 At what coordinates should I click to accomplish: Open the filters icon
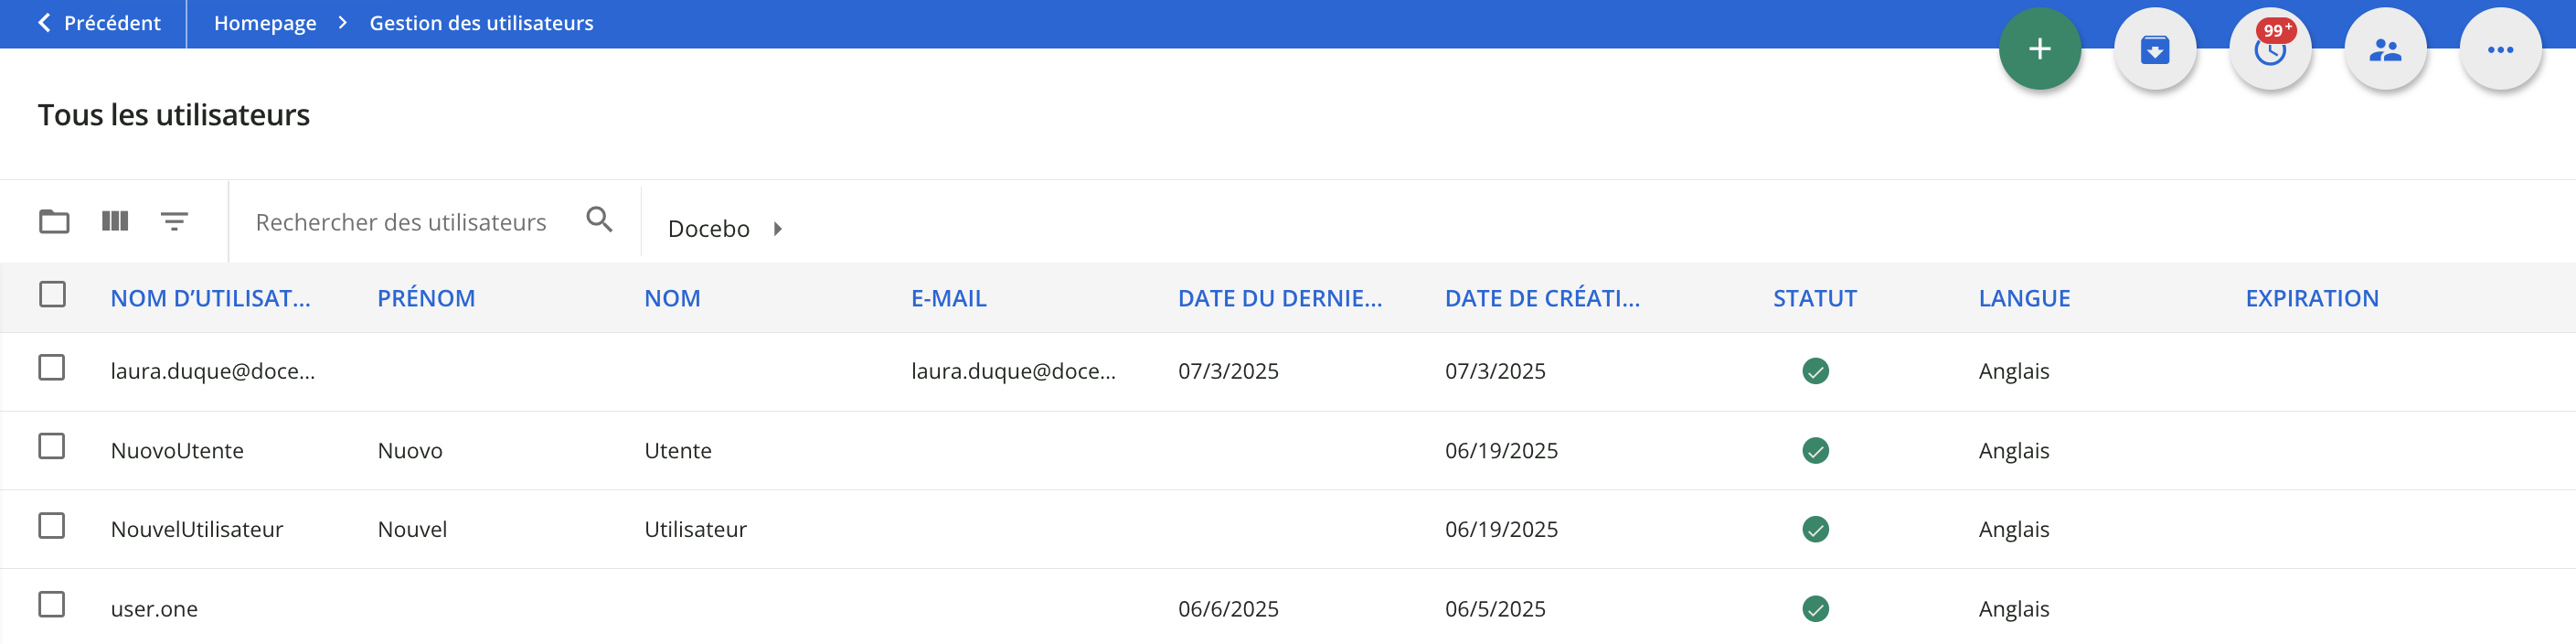[175, 221]
